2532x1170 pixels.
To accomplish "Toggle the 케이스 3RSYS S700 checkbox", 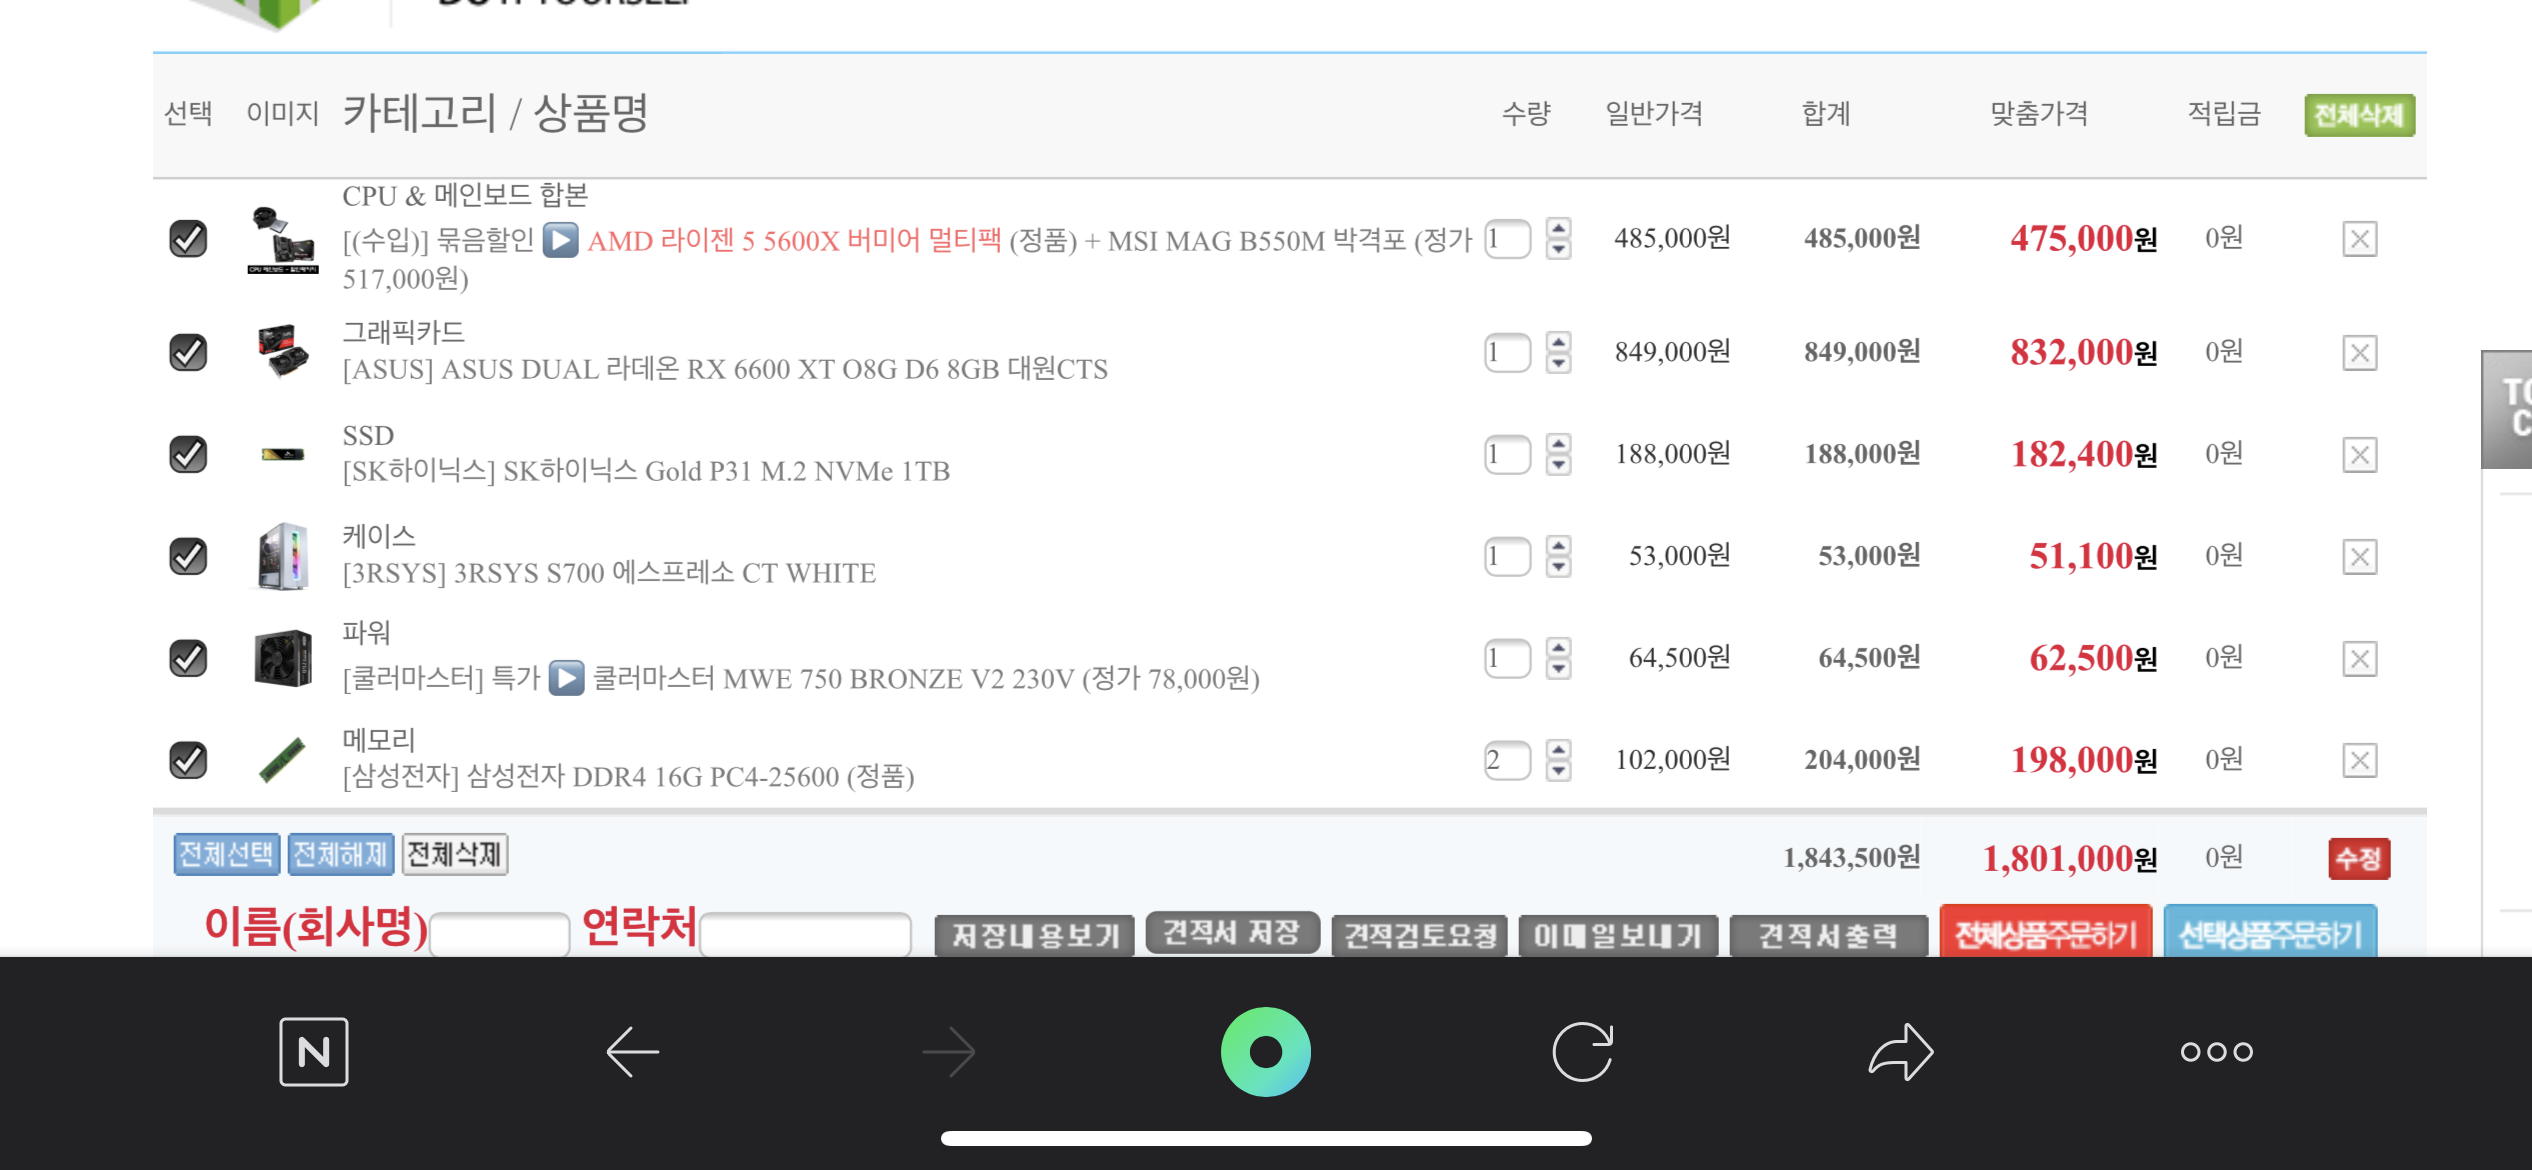I will pyautogui.click(x=188, y=556).
